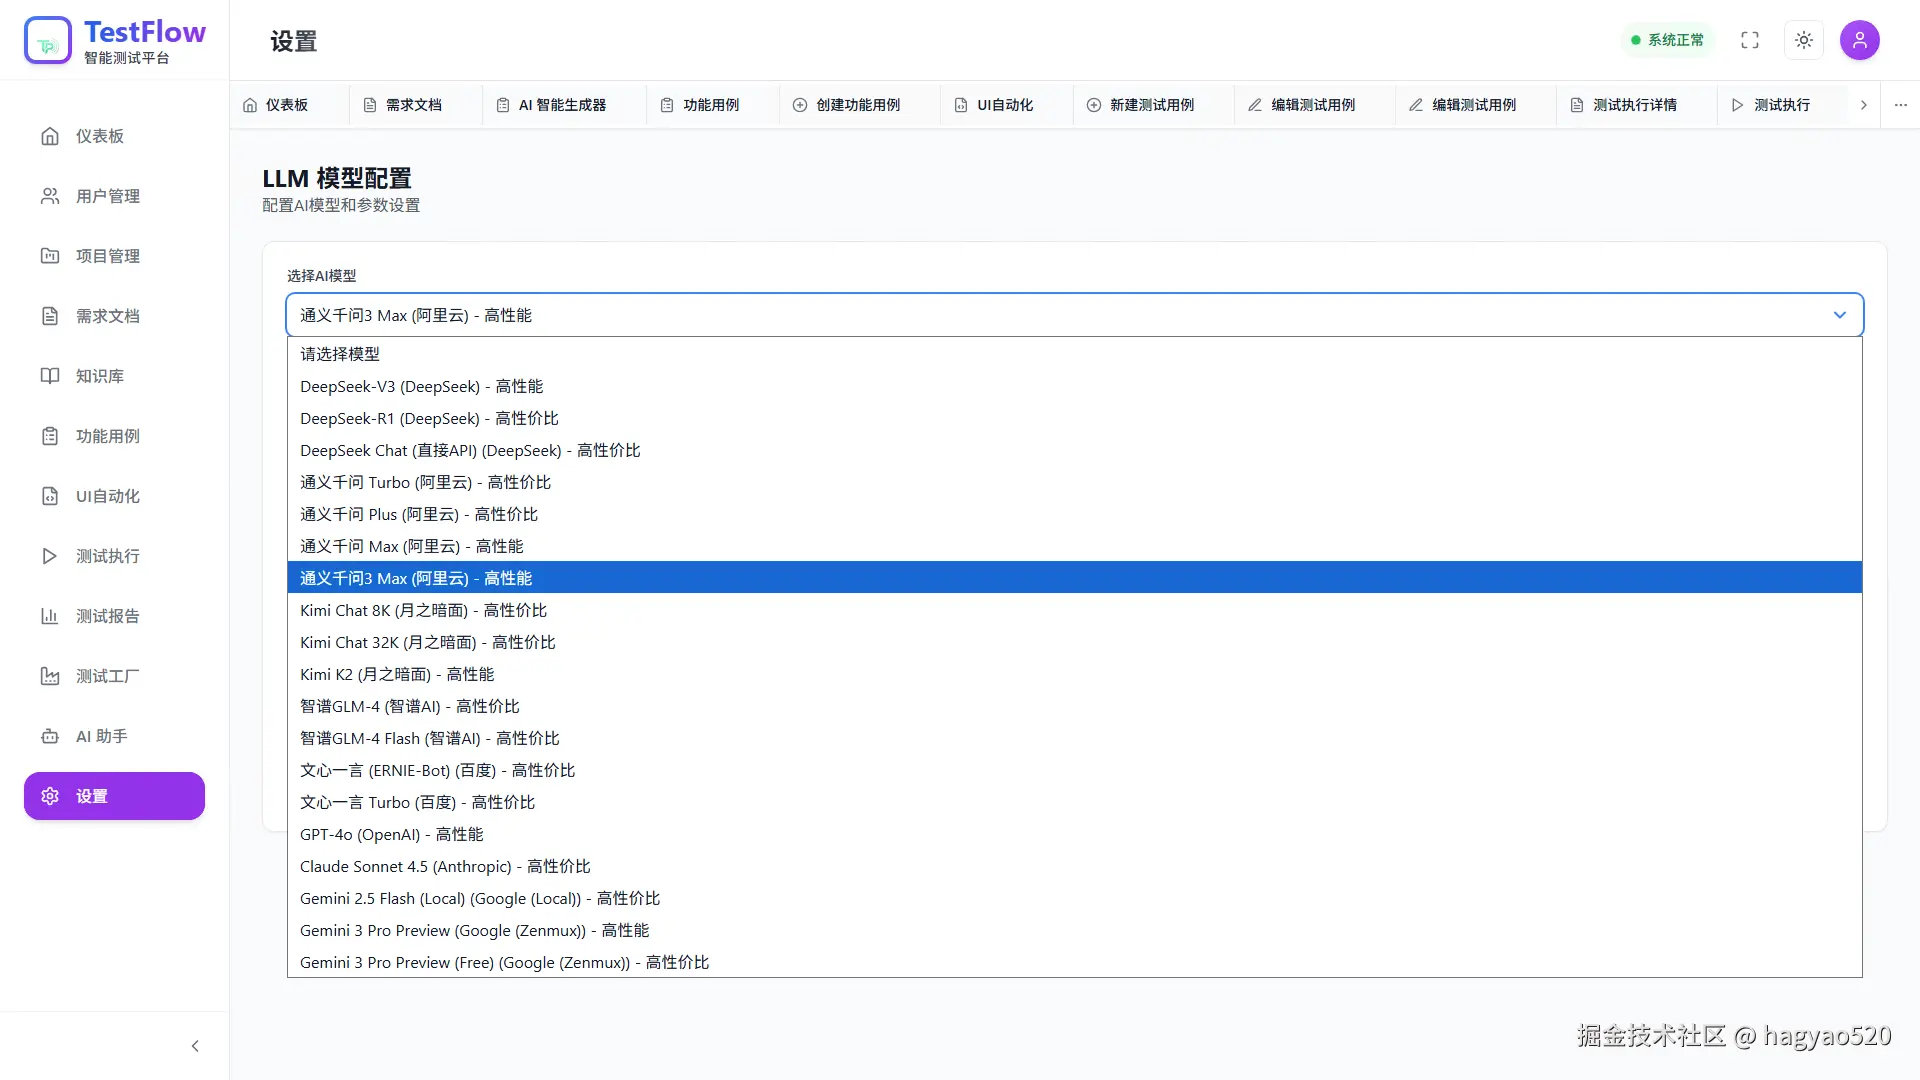Go to 知识库 in sidebar
The height and width of the screenshot is (1080, 1920).
[99, 376]
